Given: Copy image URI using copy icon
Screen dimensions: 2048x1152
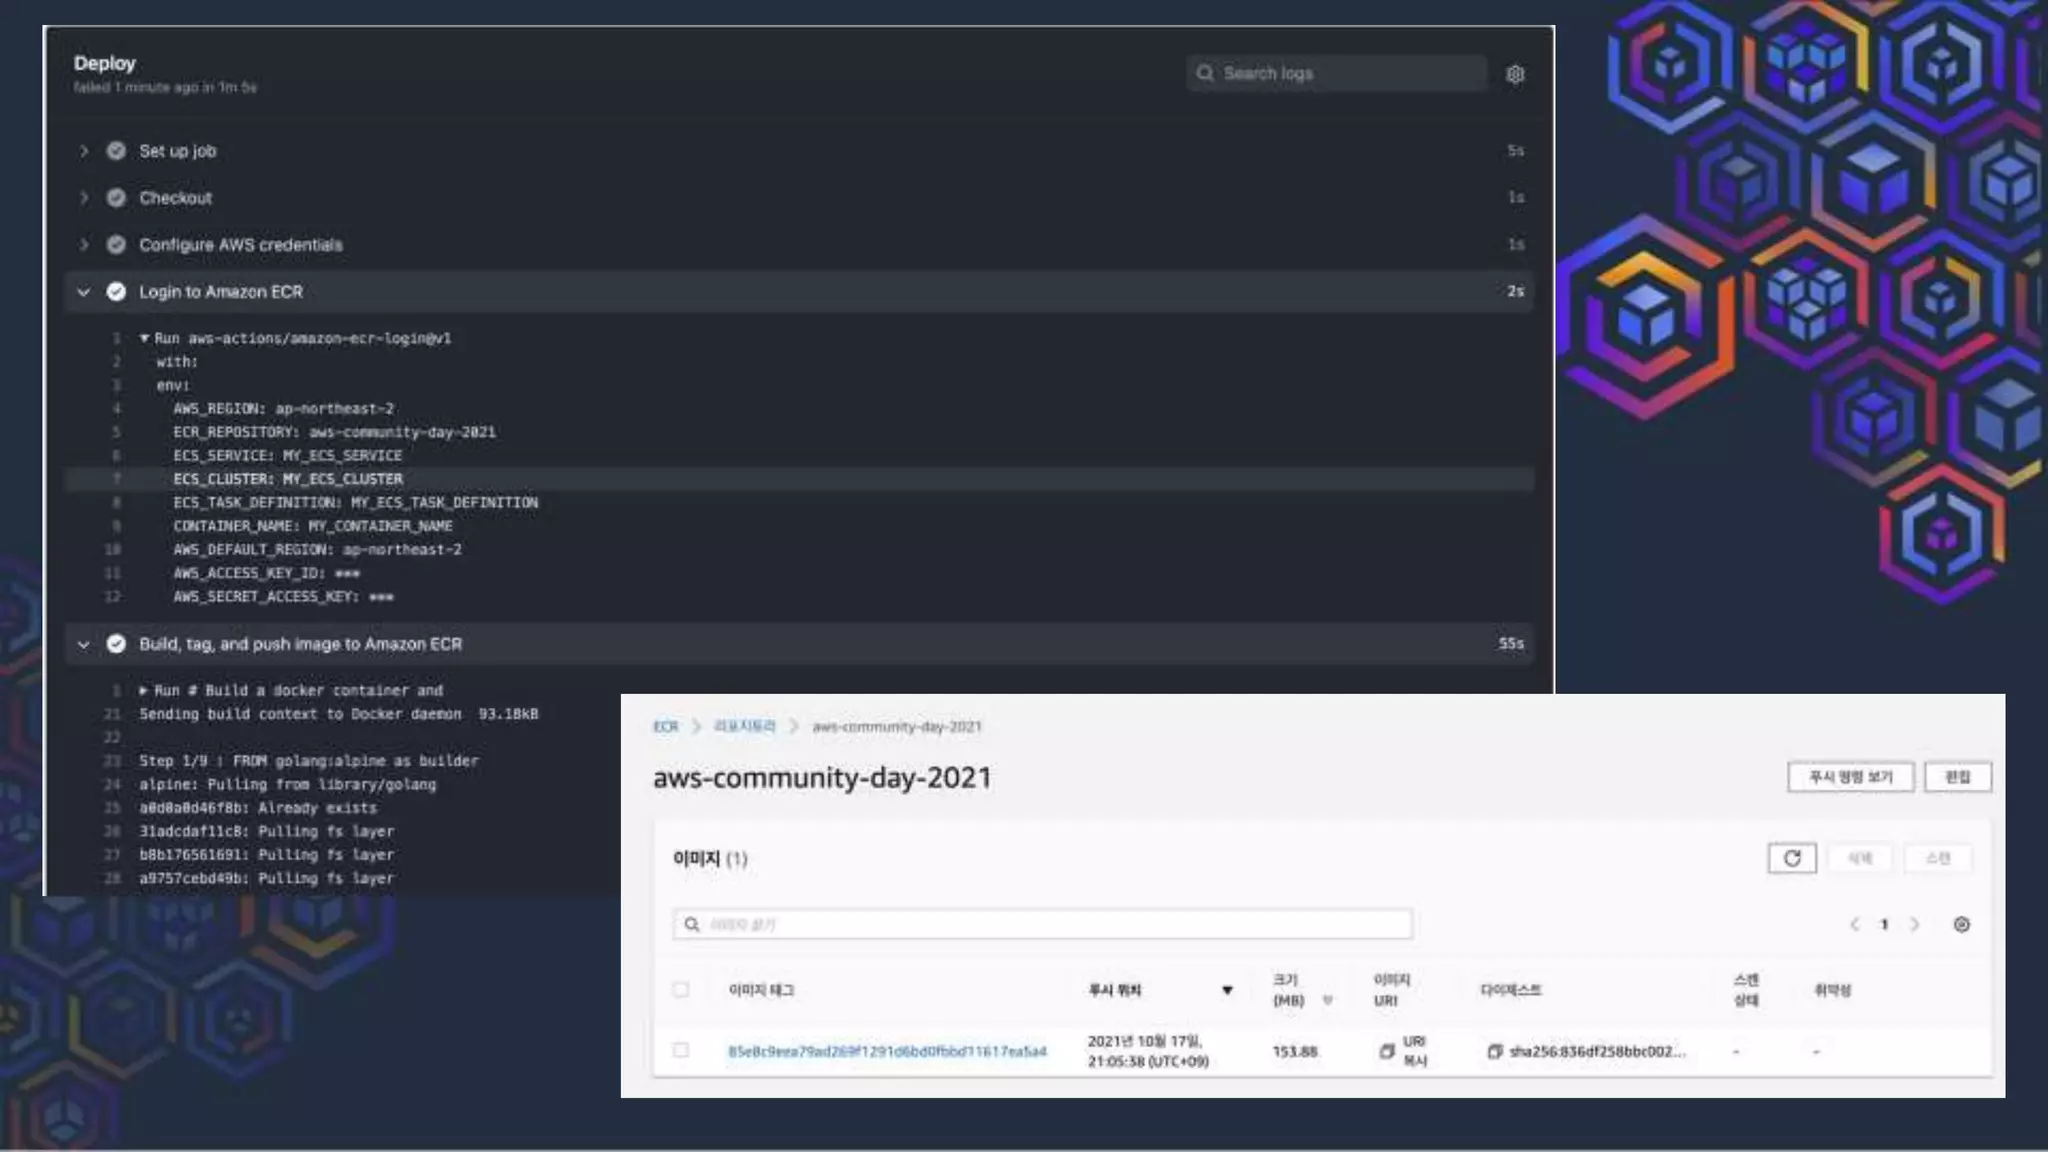Looking at the screenshot, I should pos(1386,1051).
